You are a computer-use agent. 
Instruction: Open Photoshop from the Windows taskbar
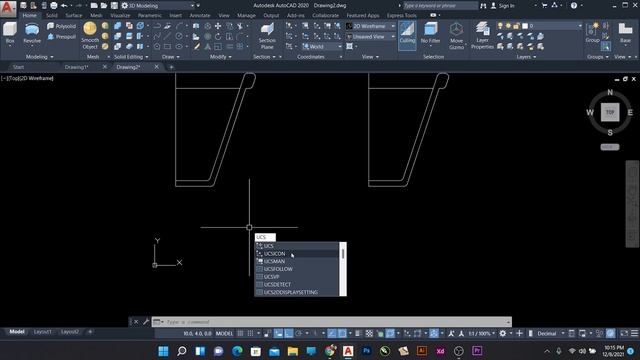367,351
